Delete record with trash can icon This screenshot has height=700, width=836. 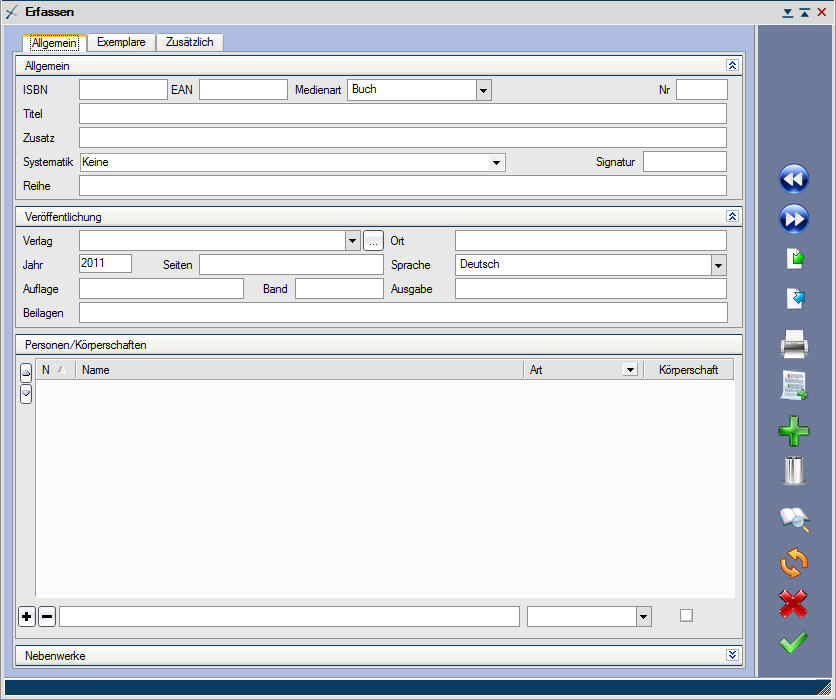(794, 471)
